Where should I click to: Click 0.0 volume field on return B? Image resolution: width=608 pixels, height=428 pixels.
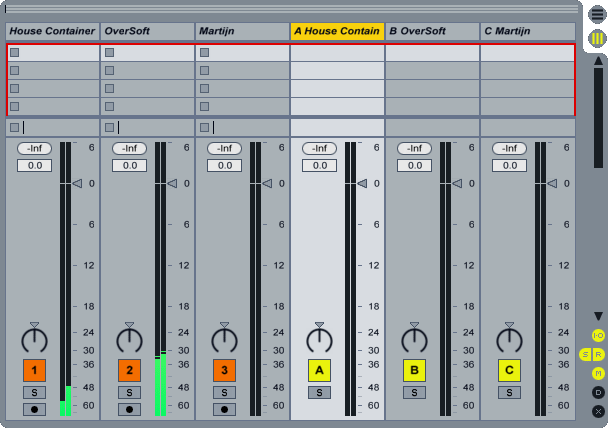(x=414, y=166)
